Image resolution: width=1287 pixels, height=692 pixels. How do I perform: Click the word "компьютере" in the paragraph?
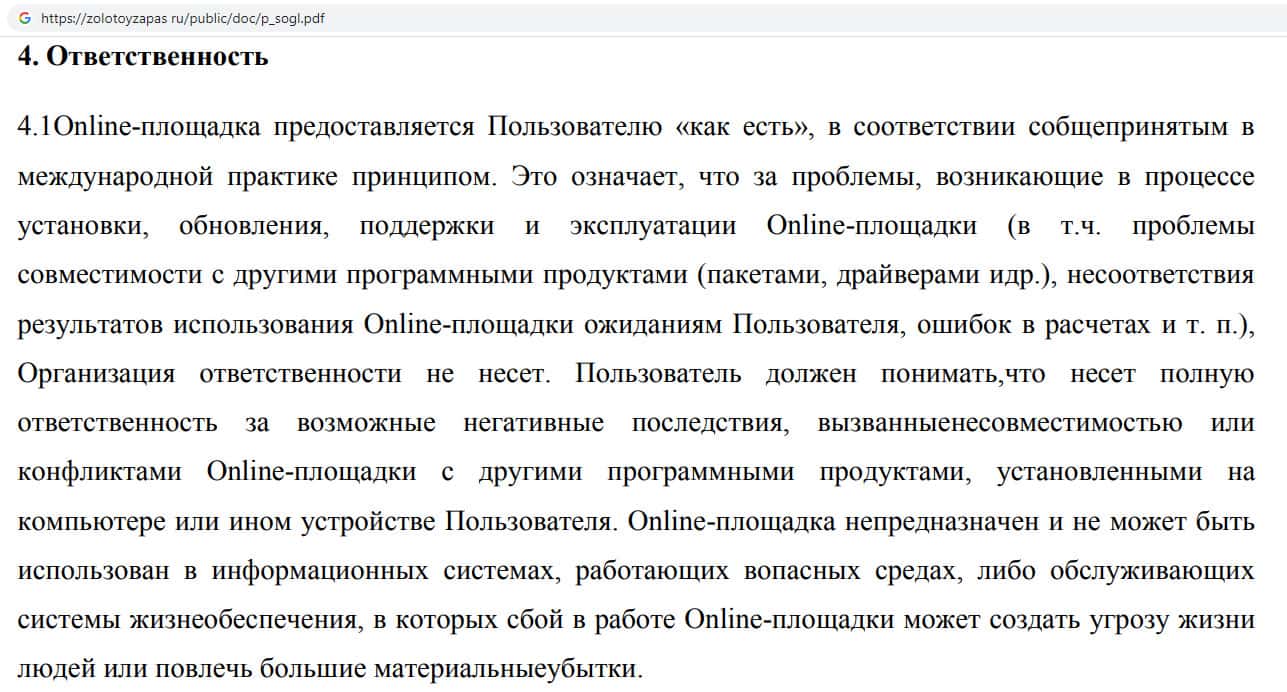[93, 522]
